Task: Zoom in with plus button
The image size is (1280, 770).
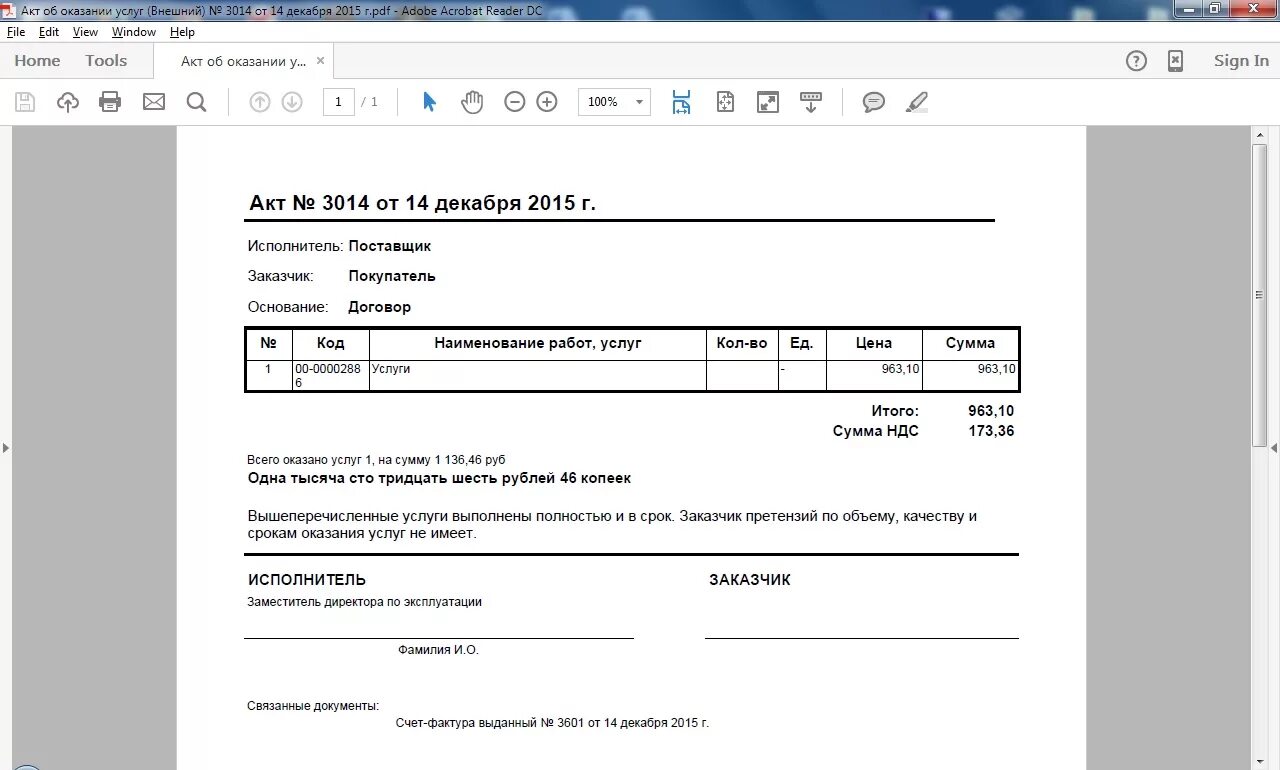Action: 547,101
